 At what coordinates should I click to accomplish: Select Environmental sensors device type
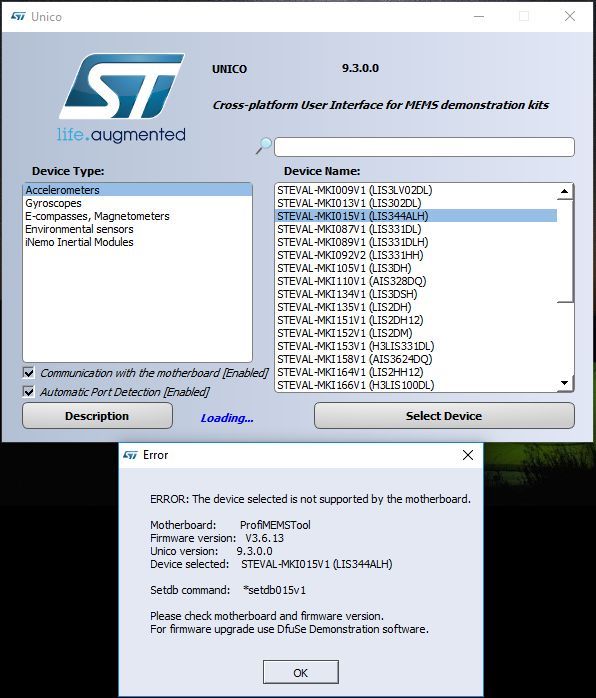(137, 229)
